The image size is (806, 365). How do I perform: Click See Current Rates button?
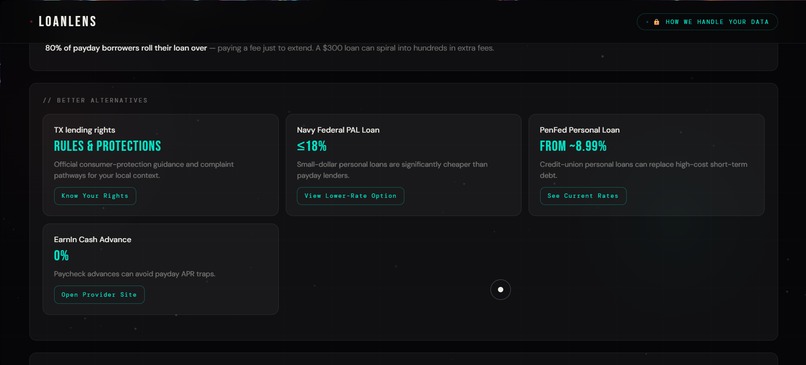tap(583, 196)
